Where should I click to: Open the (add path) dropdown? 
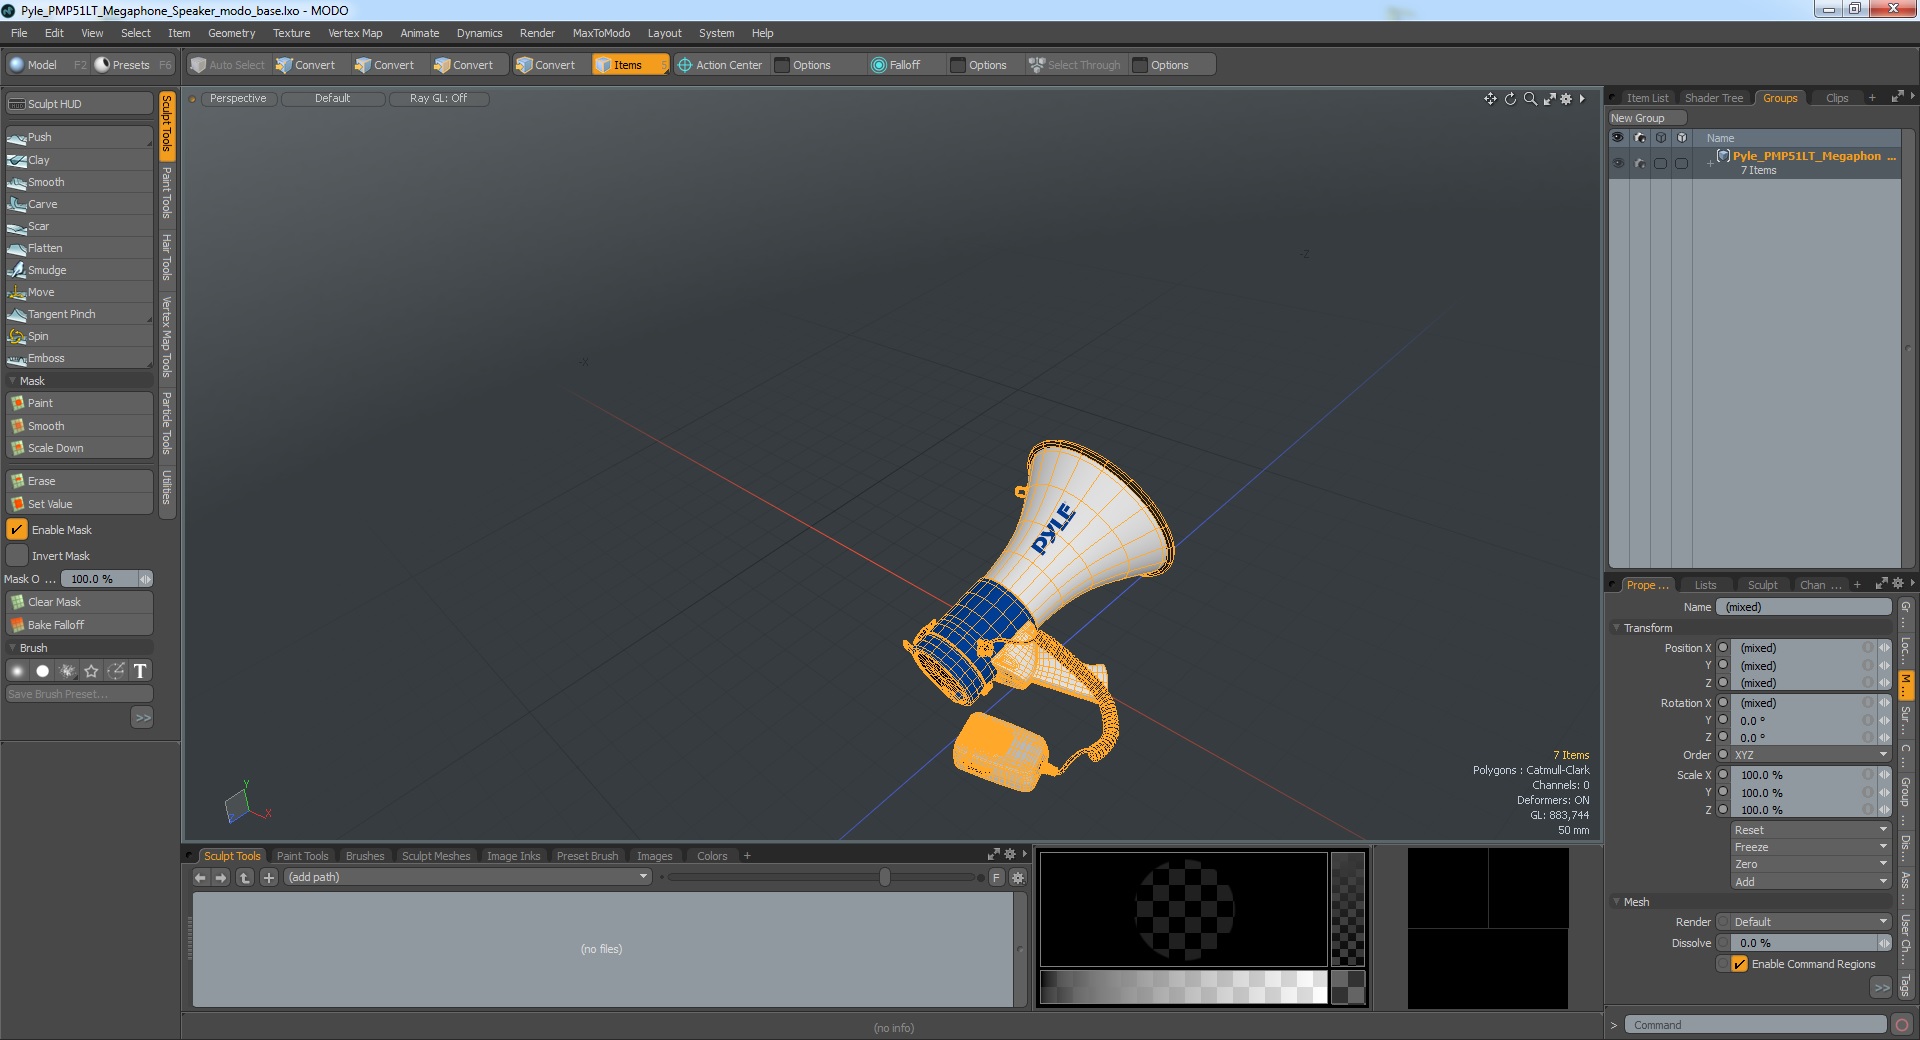point(467,877)
